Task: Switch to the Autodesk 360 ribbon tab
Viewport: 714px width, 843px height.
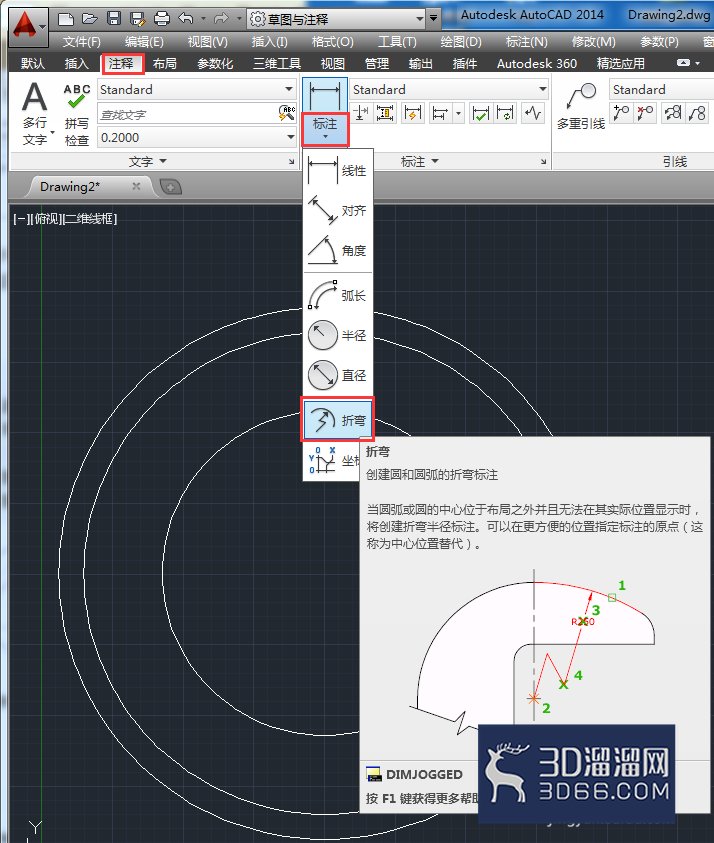Action: (537, 63)
